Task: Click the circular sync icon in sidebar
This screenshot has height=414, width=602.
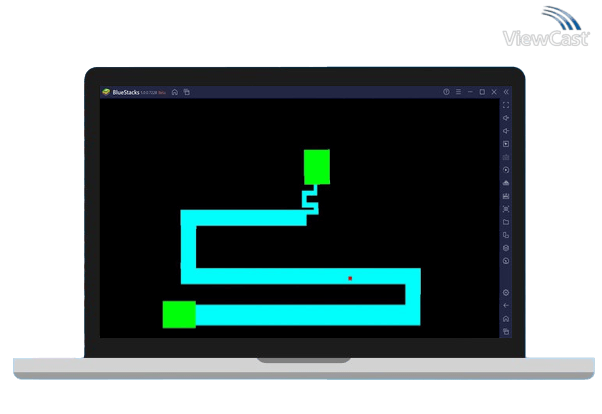Action: (x=506, y=170)
